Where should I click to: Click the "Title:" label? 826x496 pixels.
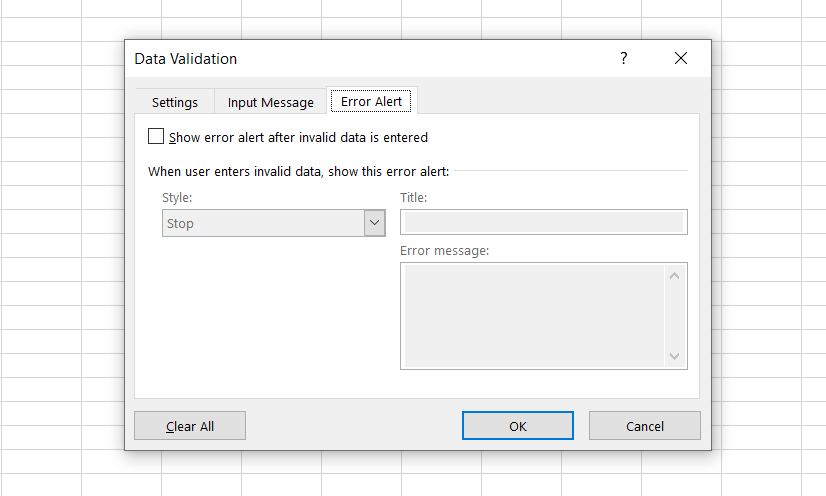click(413, 198)
